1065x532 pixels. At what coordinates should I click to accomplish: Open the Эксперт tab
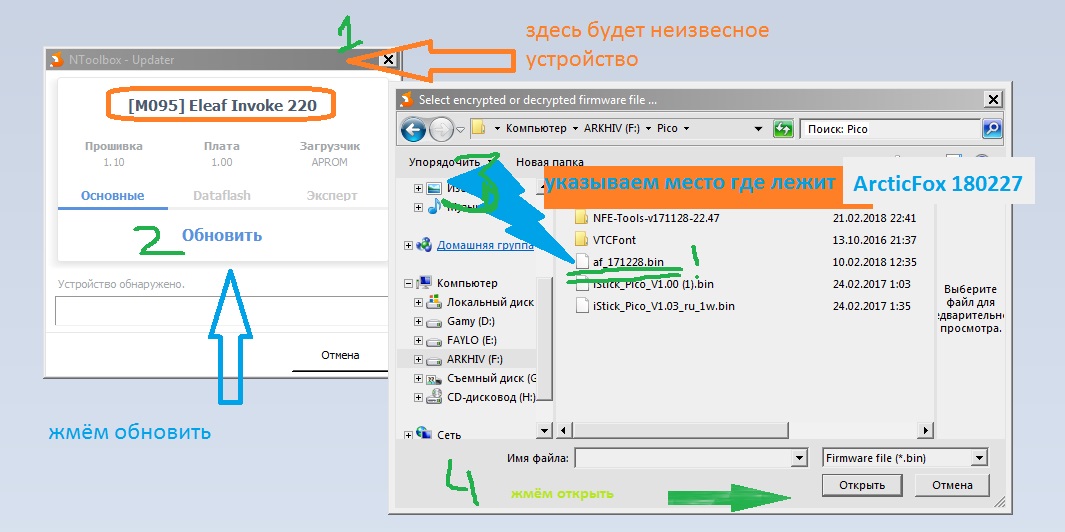click(331, 196)
